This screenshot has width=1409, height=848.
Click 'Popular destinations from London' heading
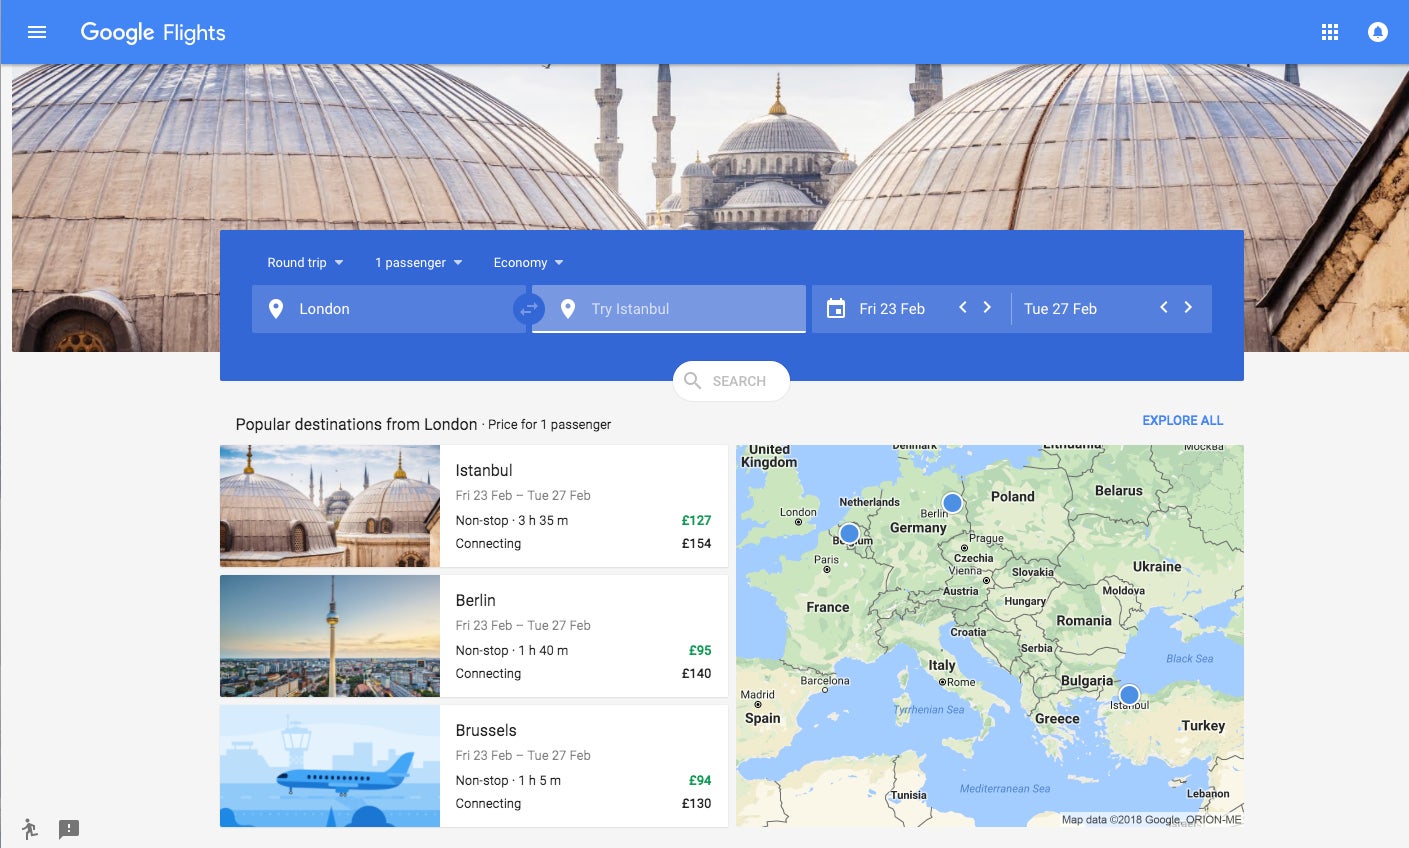click(x=356, y=424)
